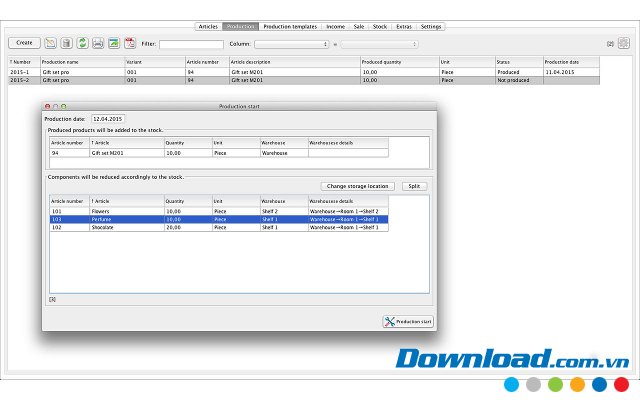Click the PDF export toolbar icon

coord(130,43)
